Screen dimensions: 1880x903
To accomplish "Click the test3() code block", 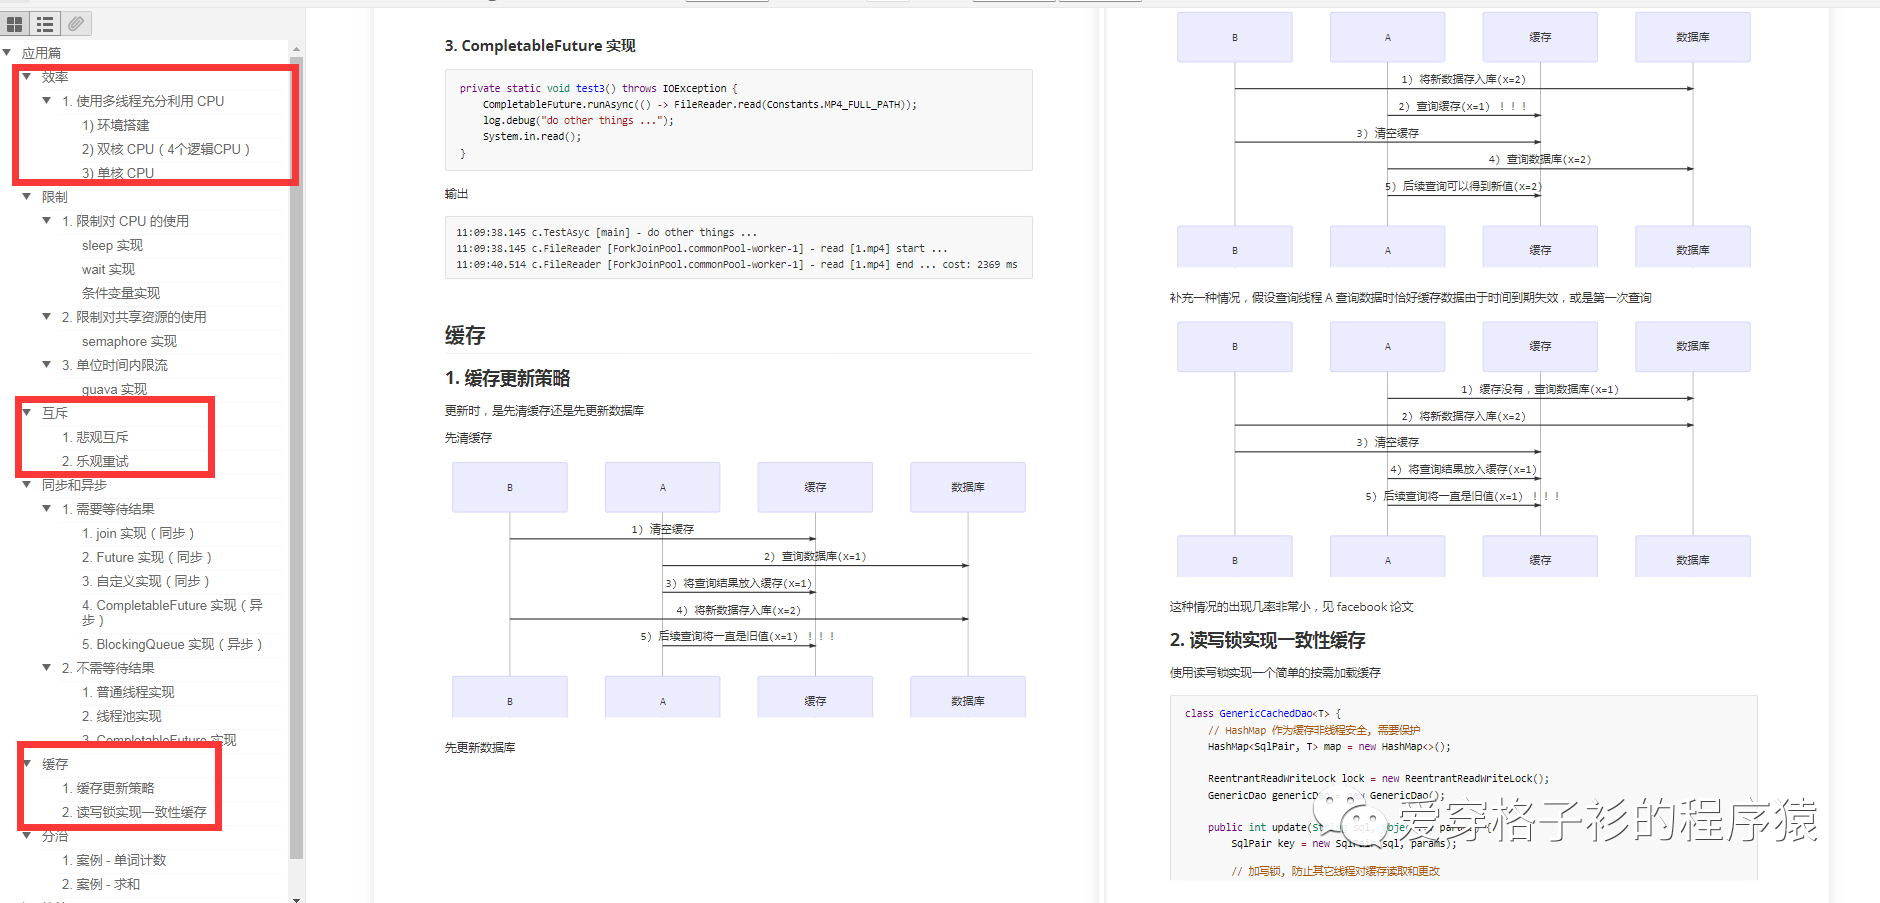I will pos(739,120).
